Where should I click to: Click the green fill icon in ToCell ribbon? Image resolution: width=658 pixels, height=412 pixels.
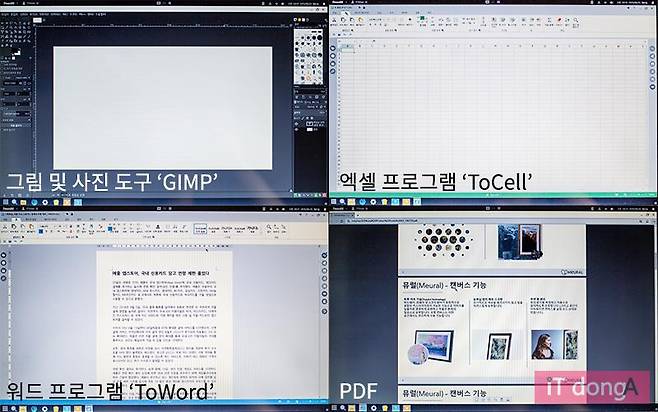coord(422,19)
